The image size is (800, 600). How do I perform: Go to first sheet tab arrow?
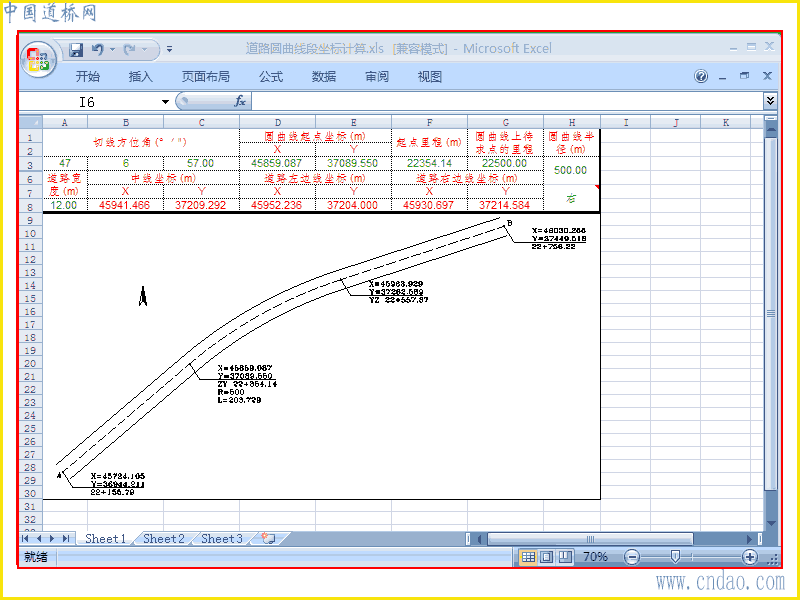coord(26,539)
